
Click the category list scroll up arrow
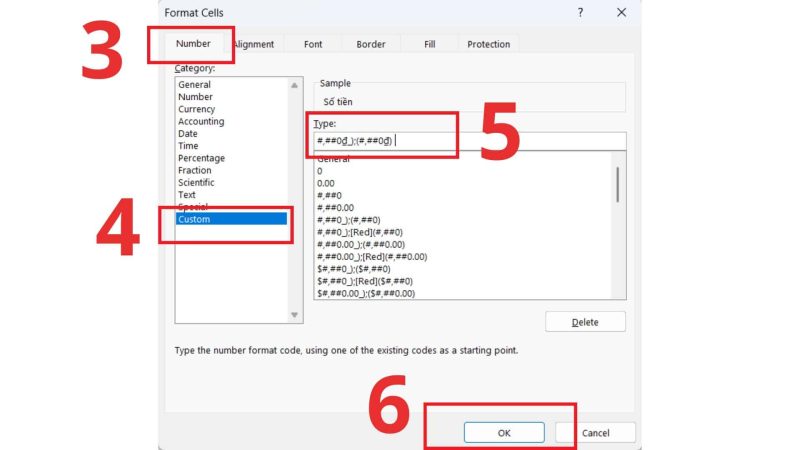294,85
